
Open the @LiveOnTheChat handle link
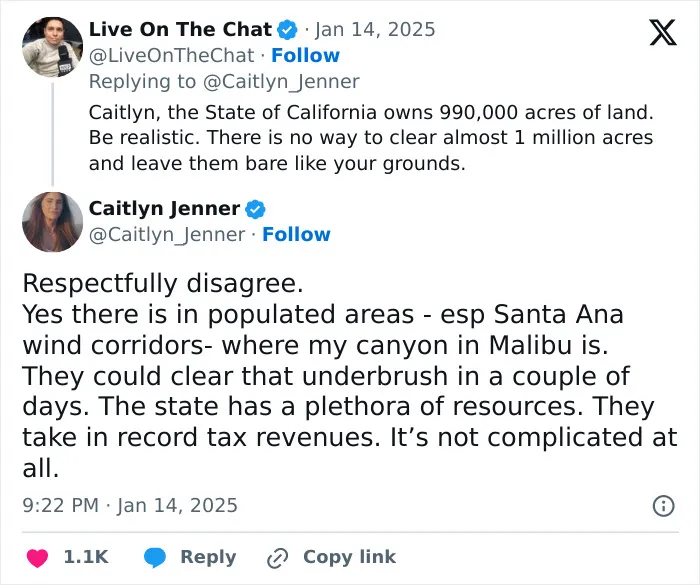coord(171,56)
